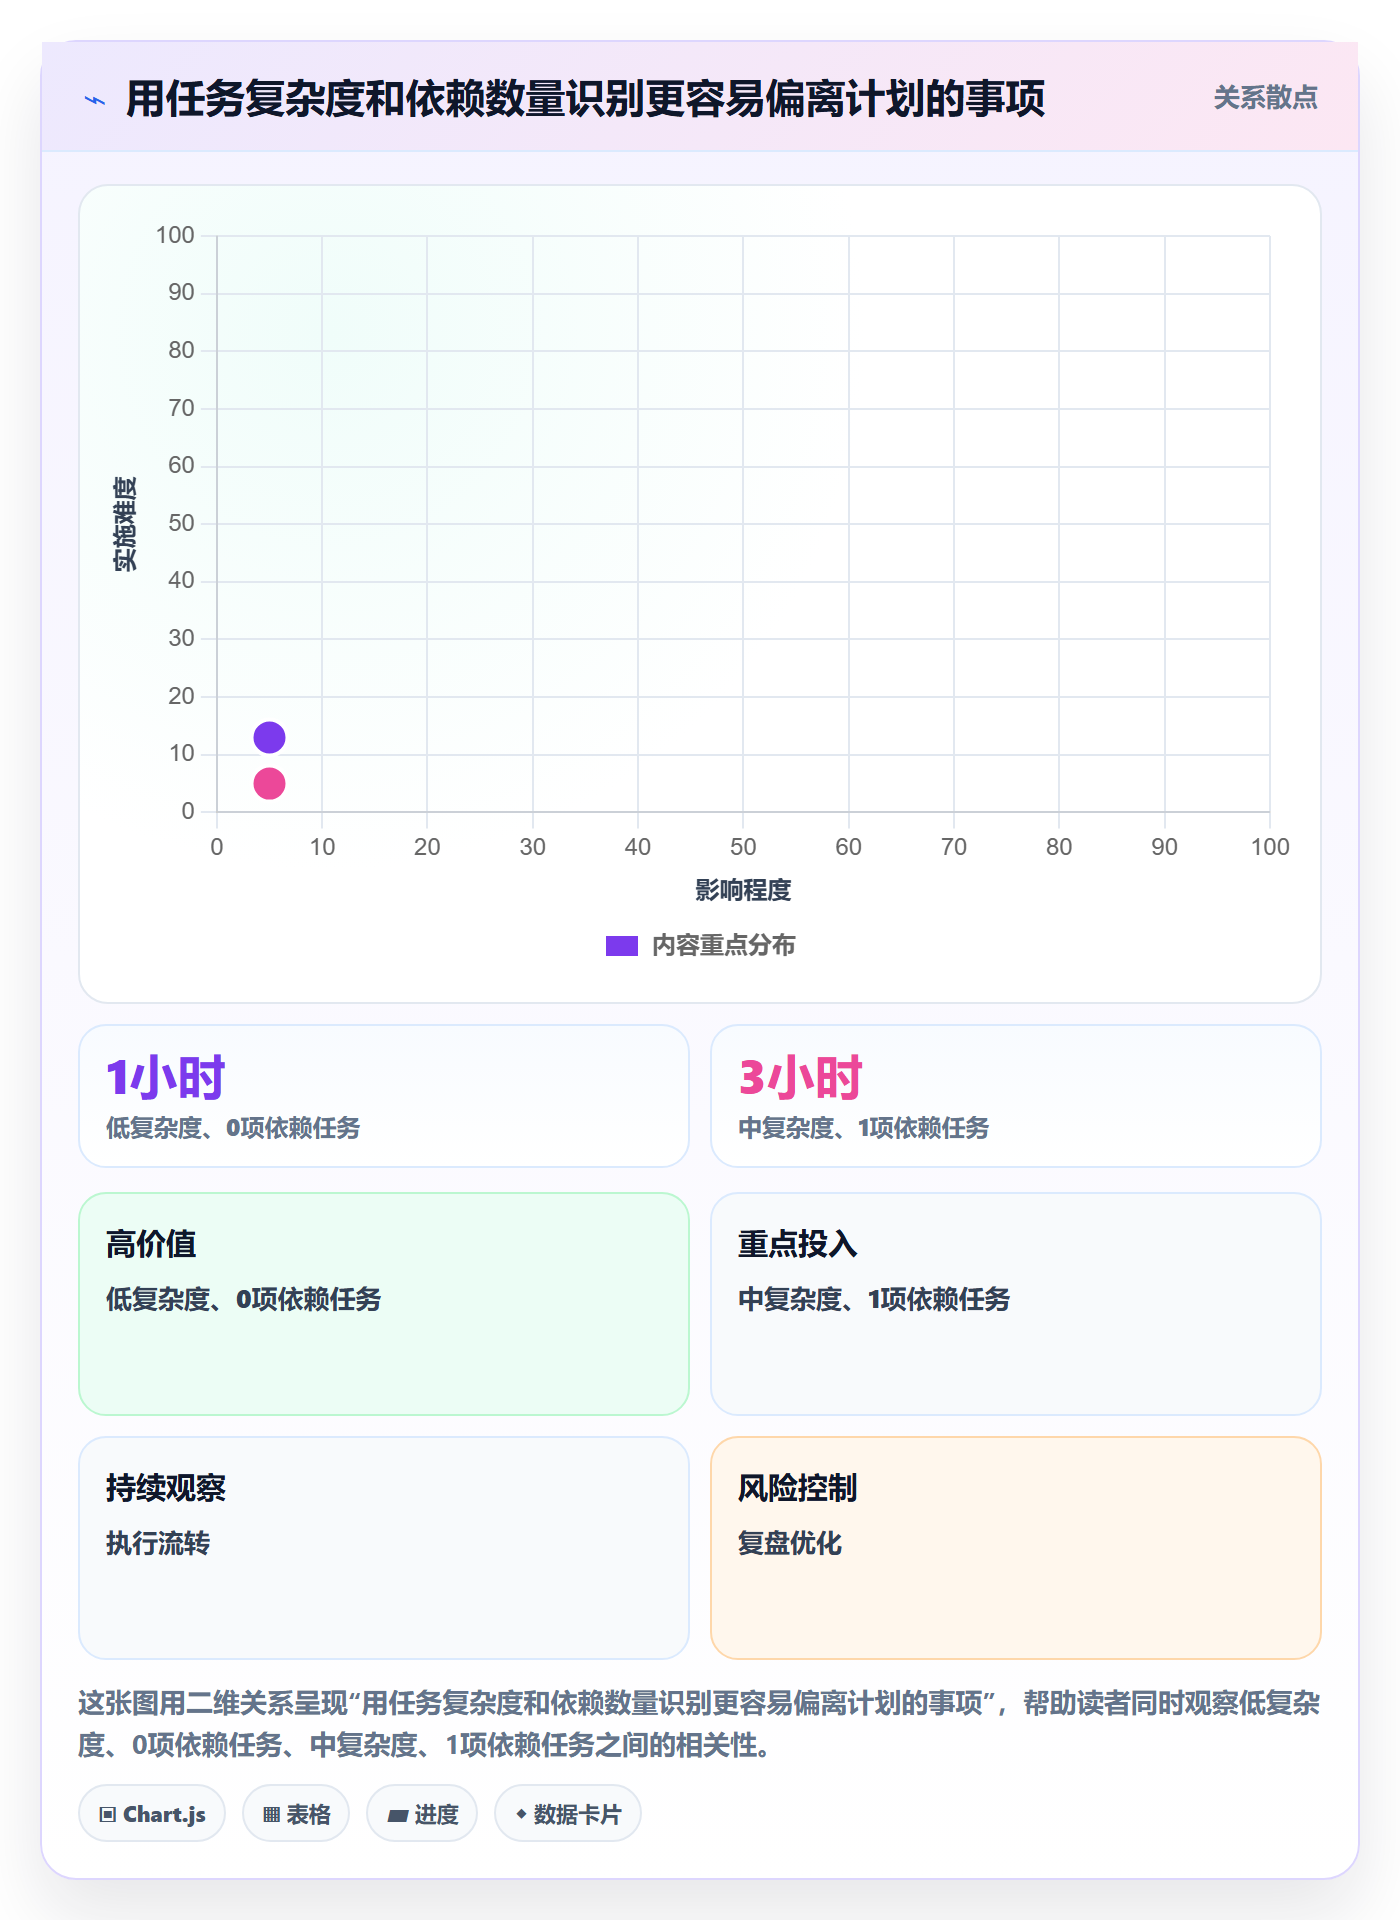Click the 影响程度 x-axis title
Screen dimensions: 1400x1920
743,890
